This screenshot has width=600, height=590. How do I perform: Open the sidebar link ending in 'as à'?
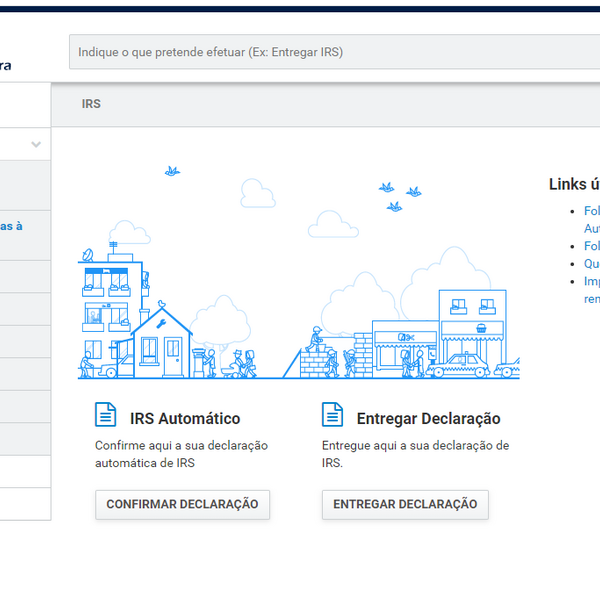point(11,226)
